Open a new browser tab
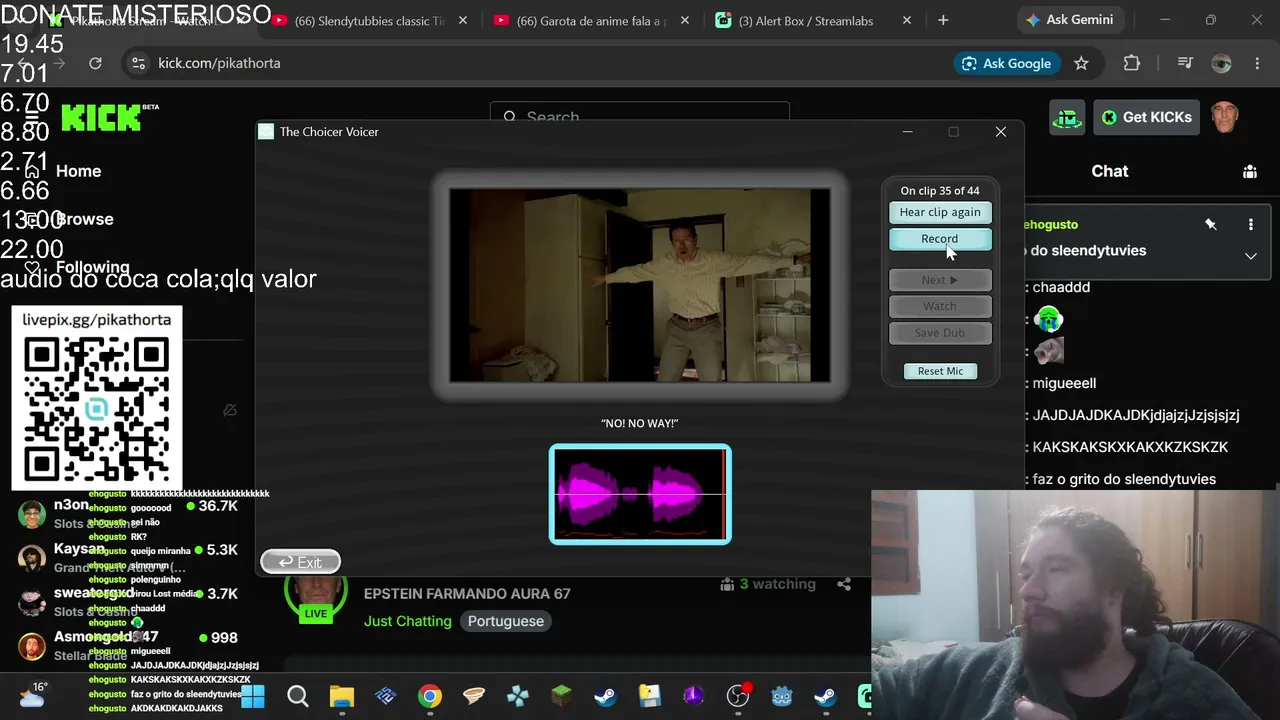The width and height of the screenshot is (1280, 720). pyautogui.click(x=943, y=20)
